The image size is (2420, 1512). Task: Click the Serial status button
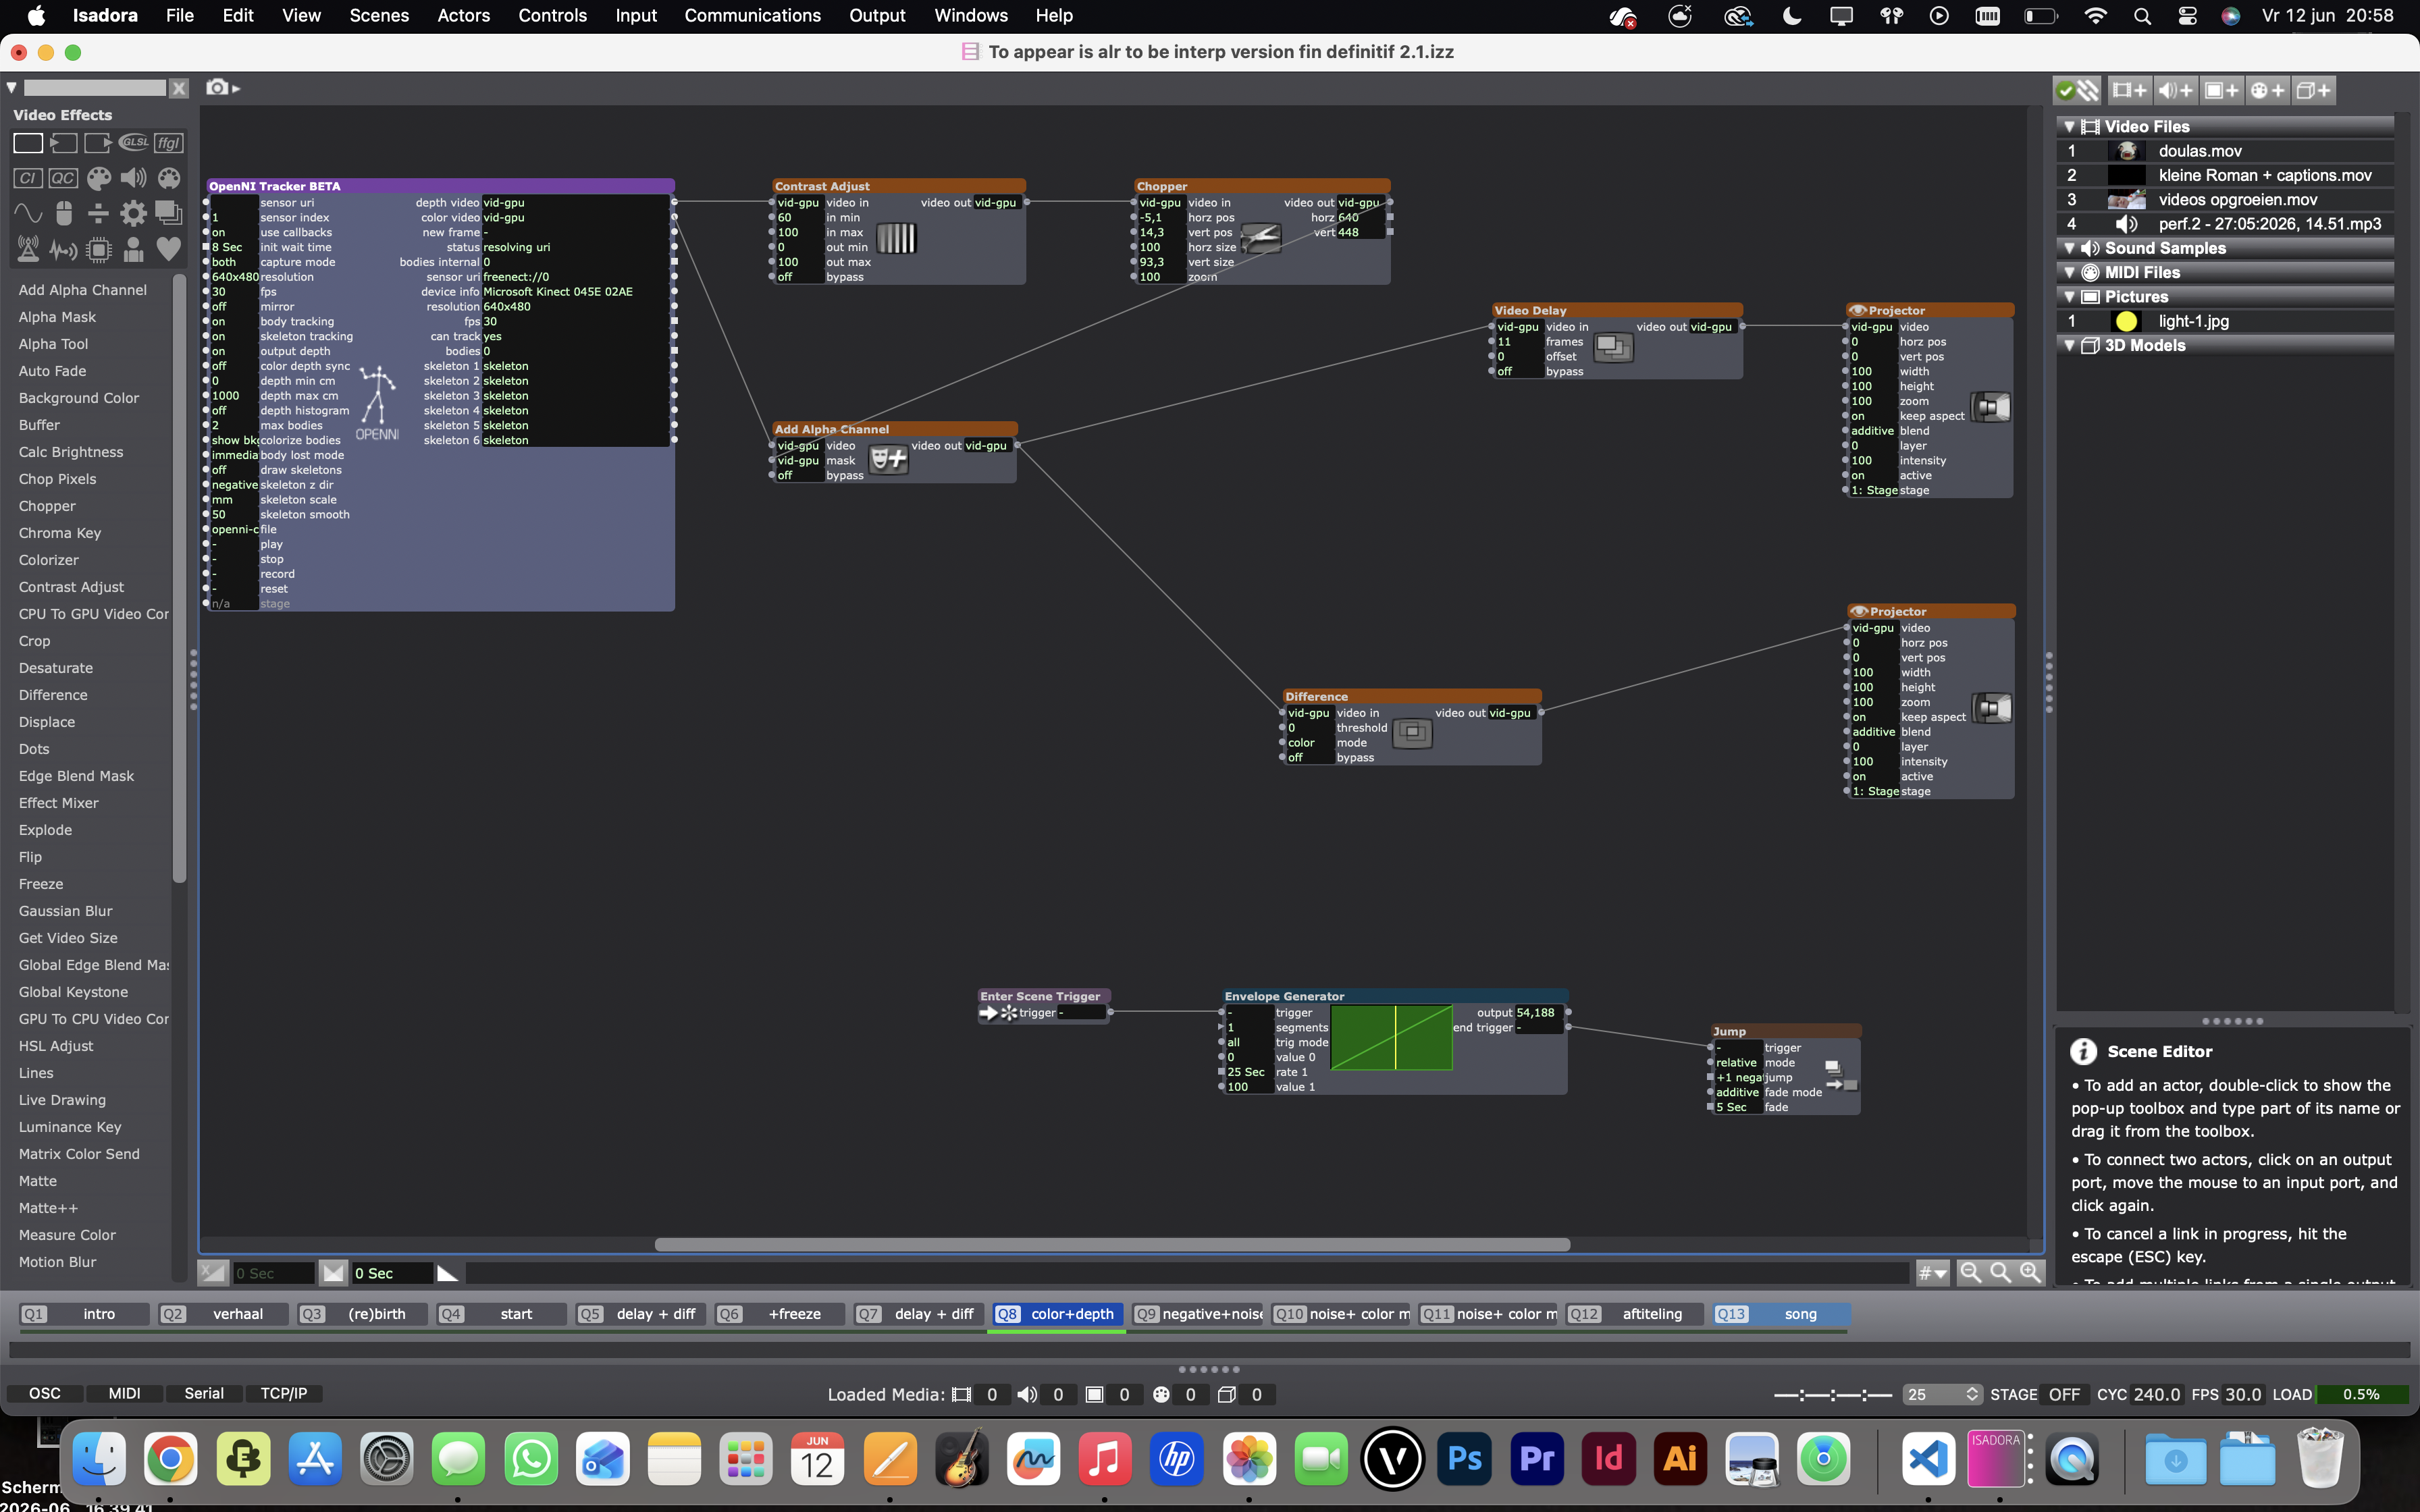pos(204,1393)
